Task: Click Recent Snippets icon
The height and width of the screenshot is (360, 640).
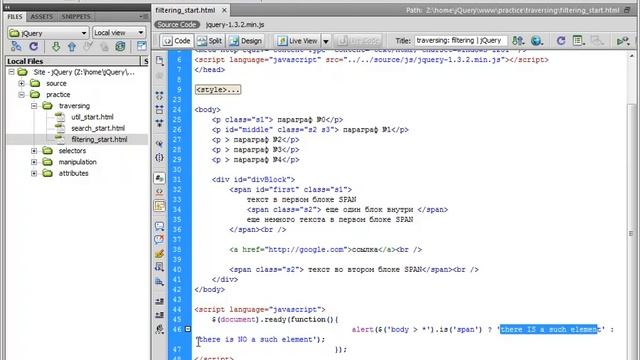Action: click(x=160, y=267)
